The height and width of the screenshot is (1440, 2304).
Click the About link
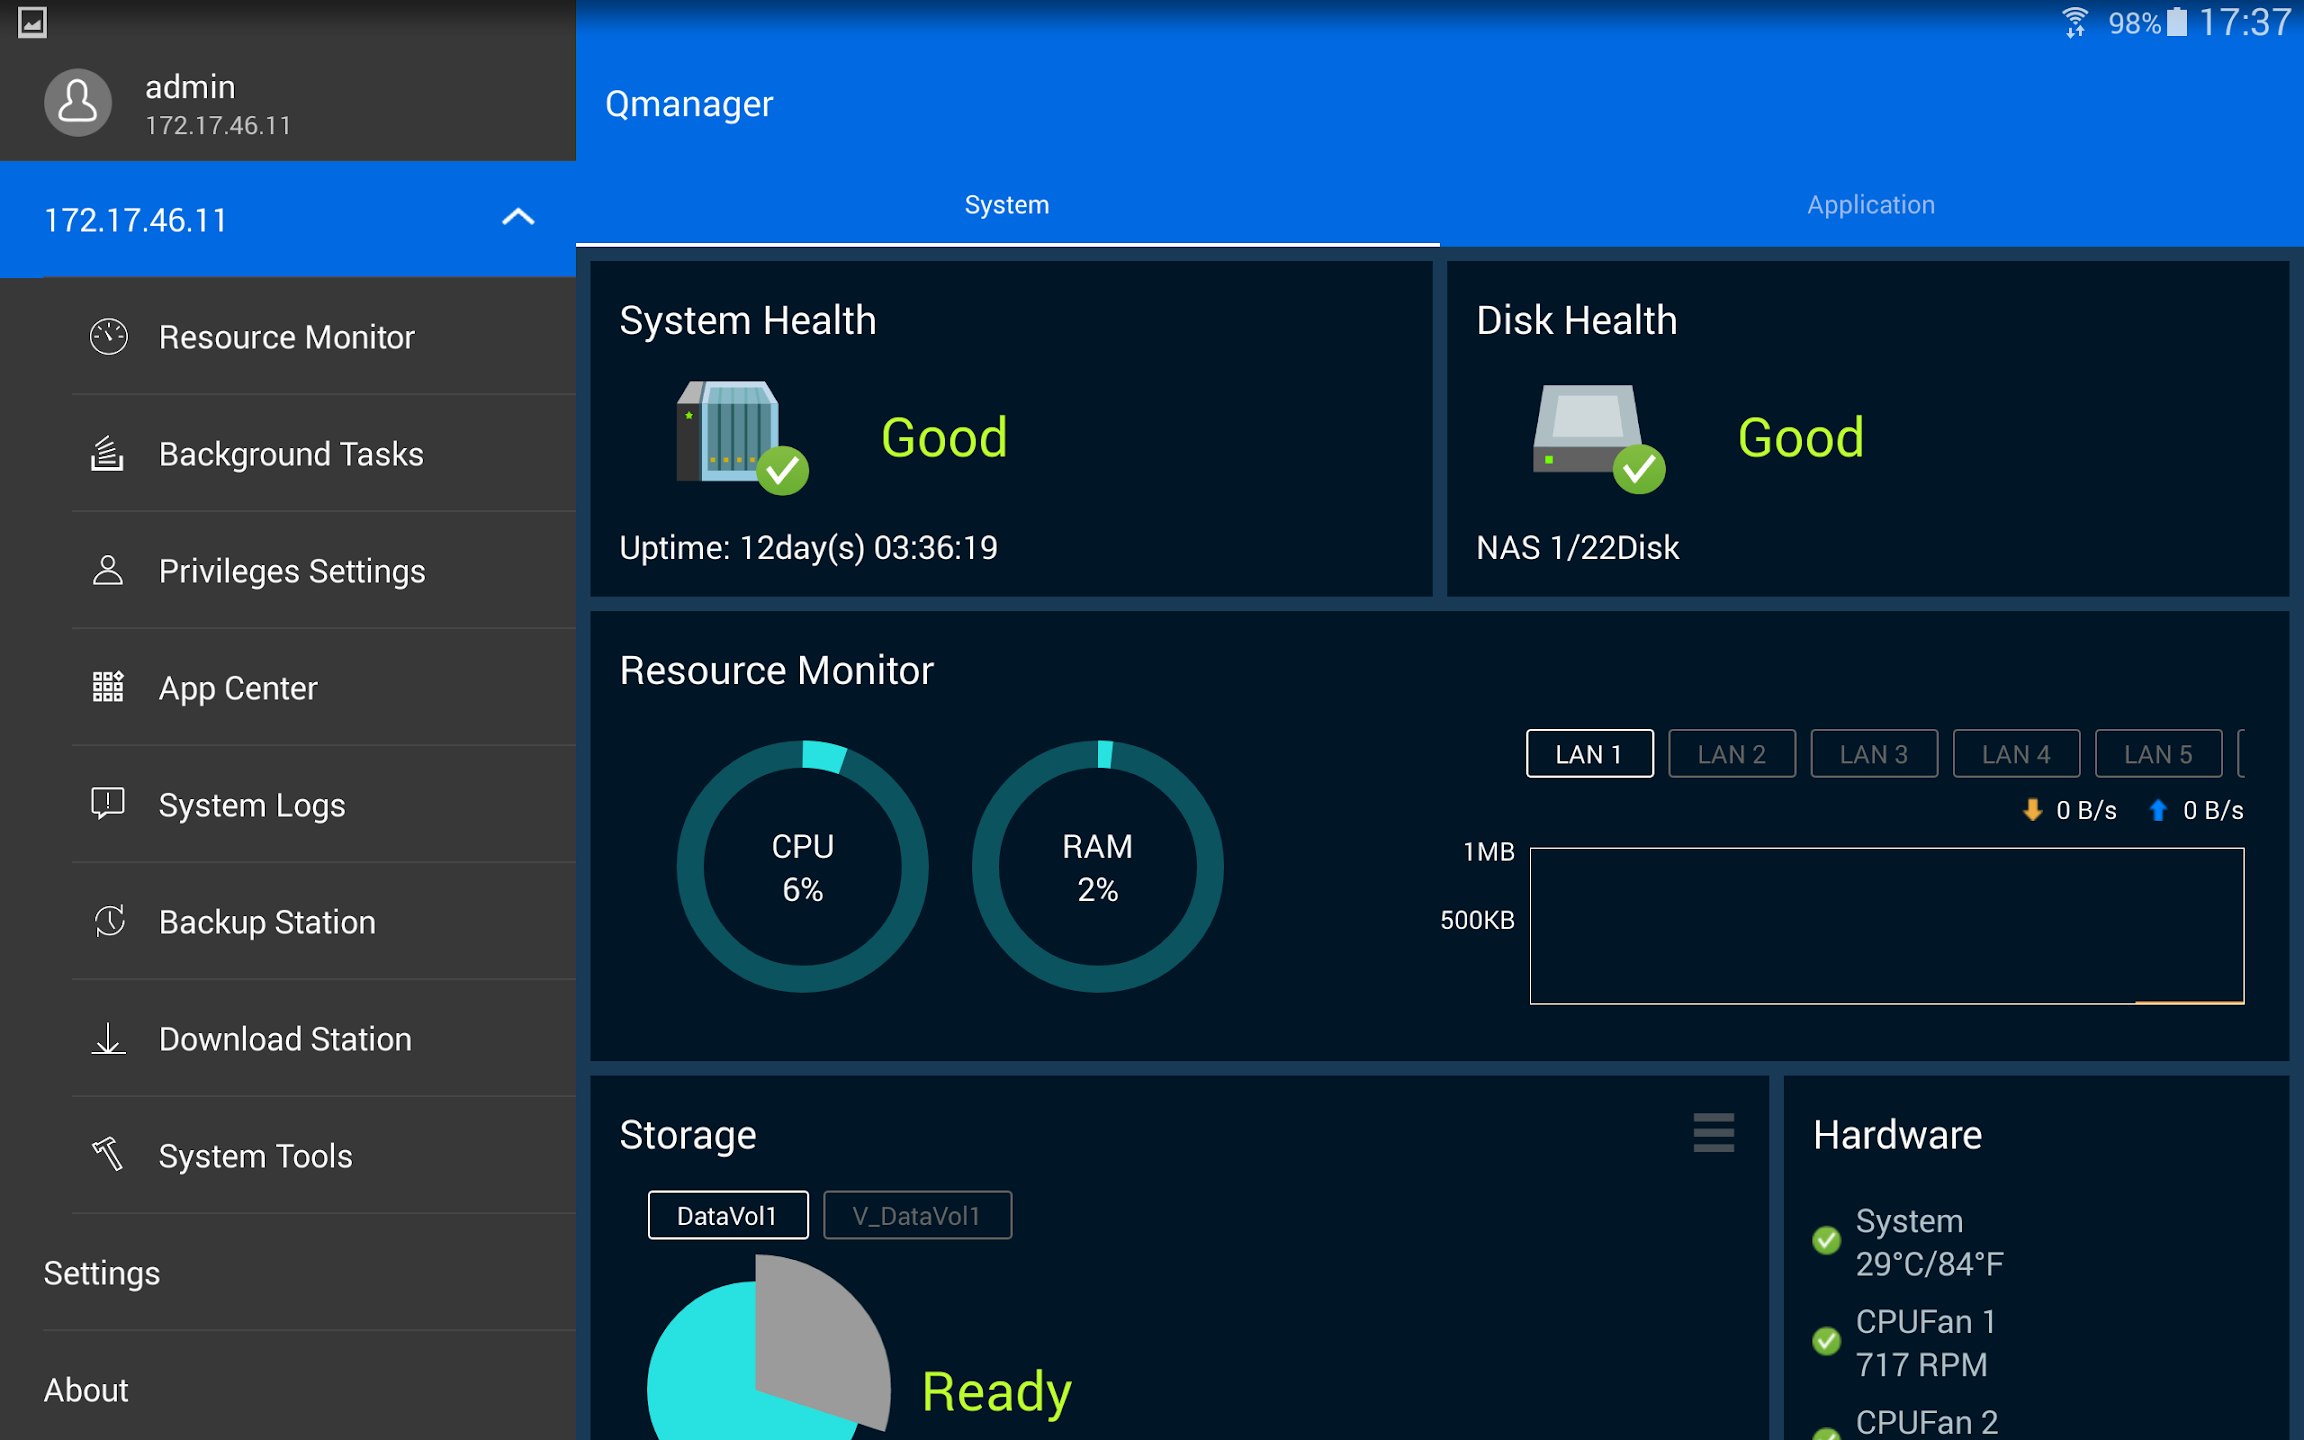[86, 1389]
